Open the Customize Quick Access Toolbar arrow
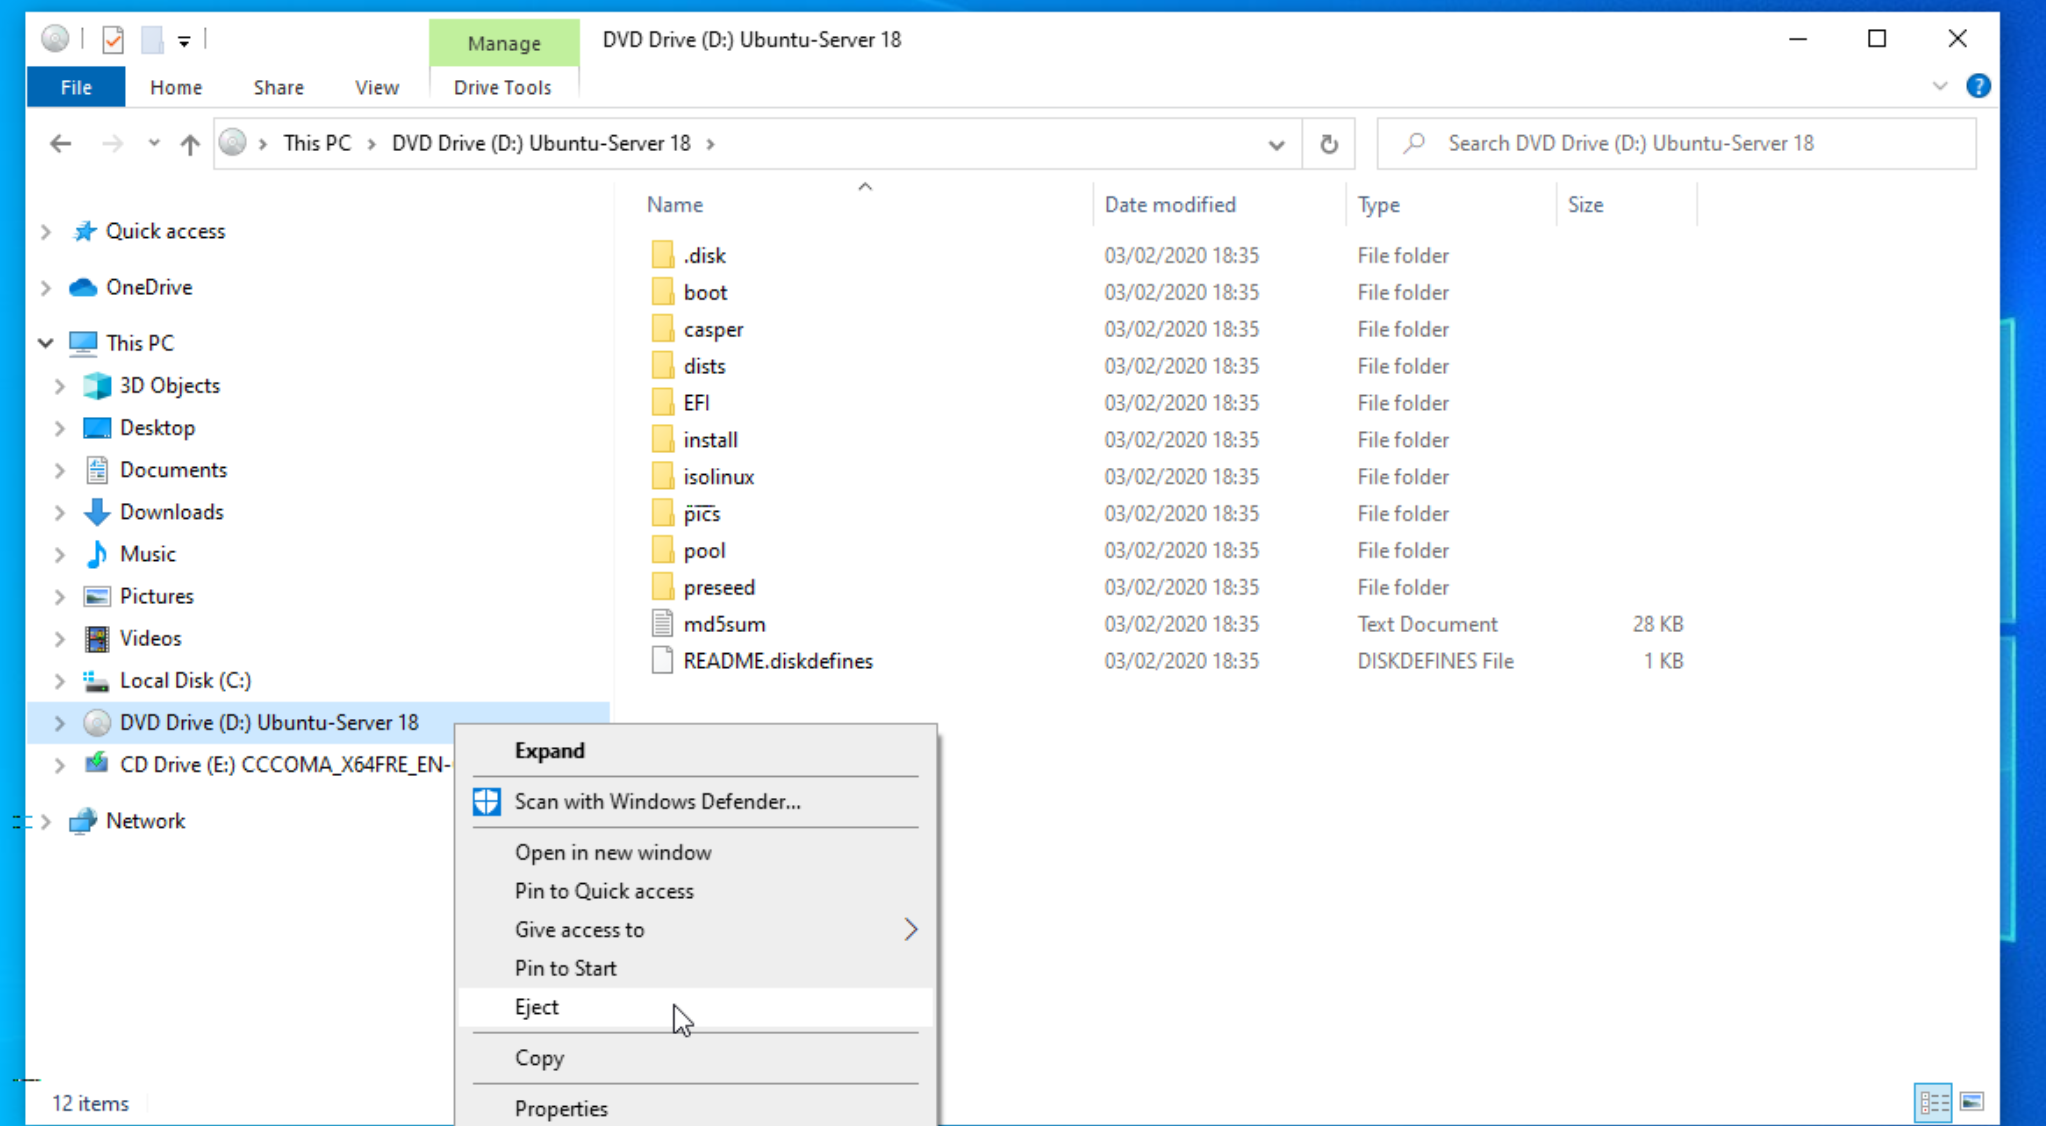 [x=184, y=41]
